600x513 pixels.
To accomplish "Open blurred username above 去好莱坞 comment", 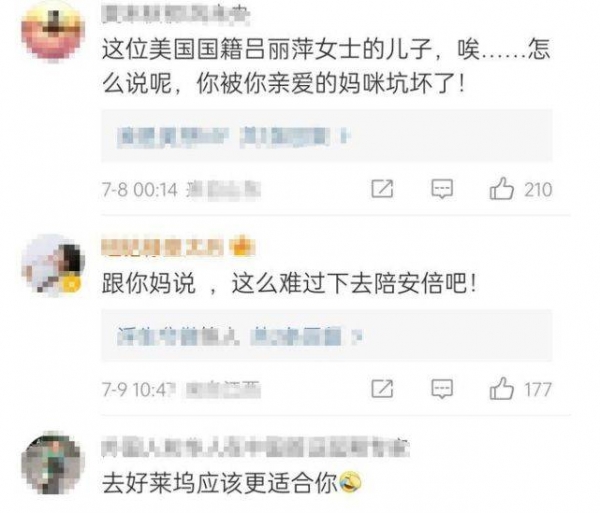I will pos(256,446).
